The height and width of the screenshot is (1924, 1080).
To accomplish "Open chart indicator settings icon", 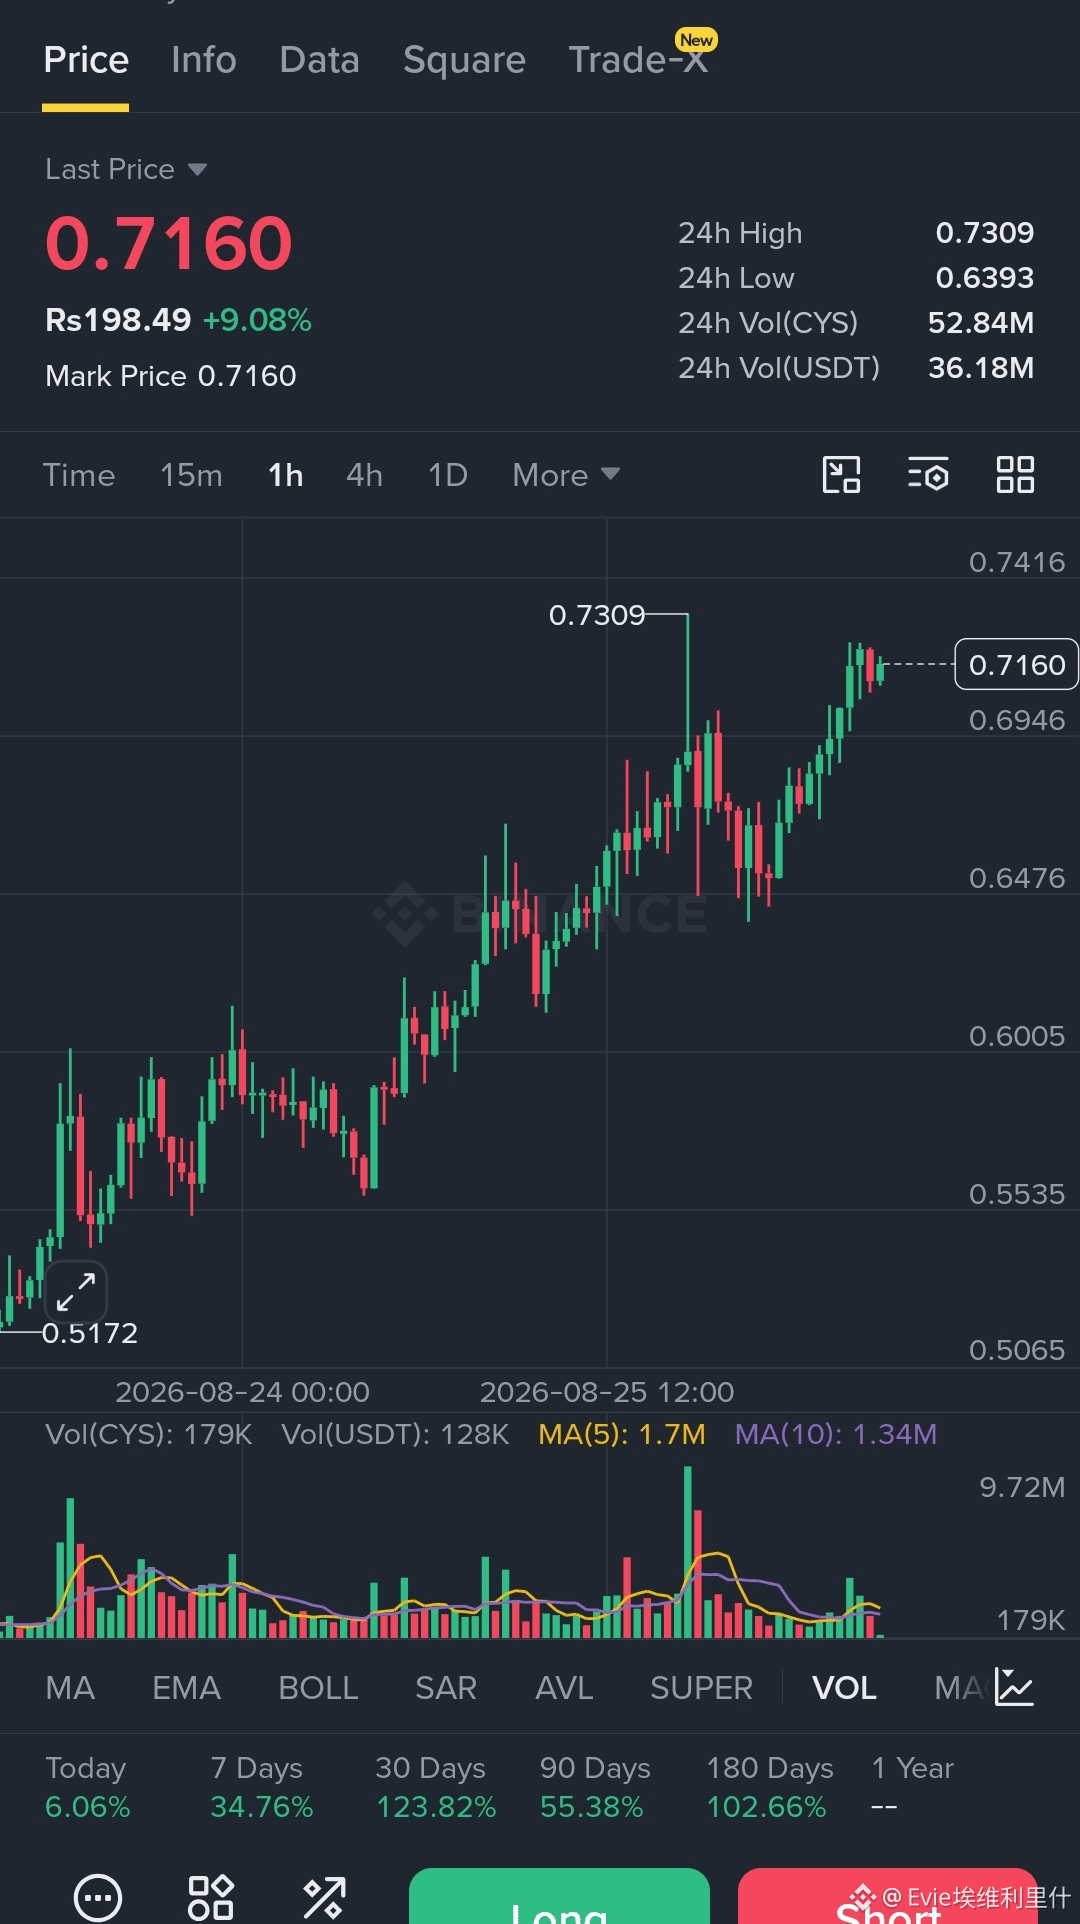I will [928, 475].
